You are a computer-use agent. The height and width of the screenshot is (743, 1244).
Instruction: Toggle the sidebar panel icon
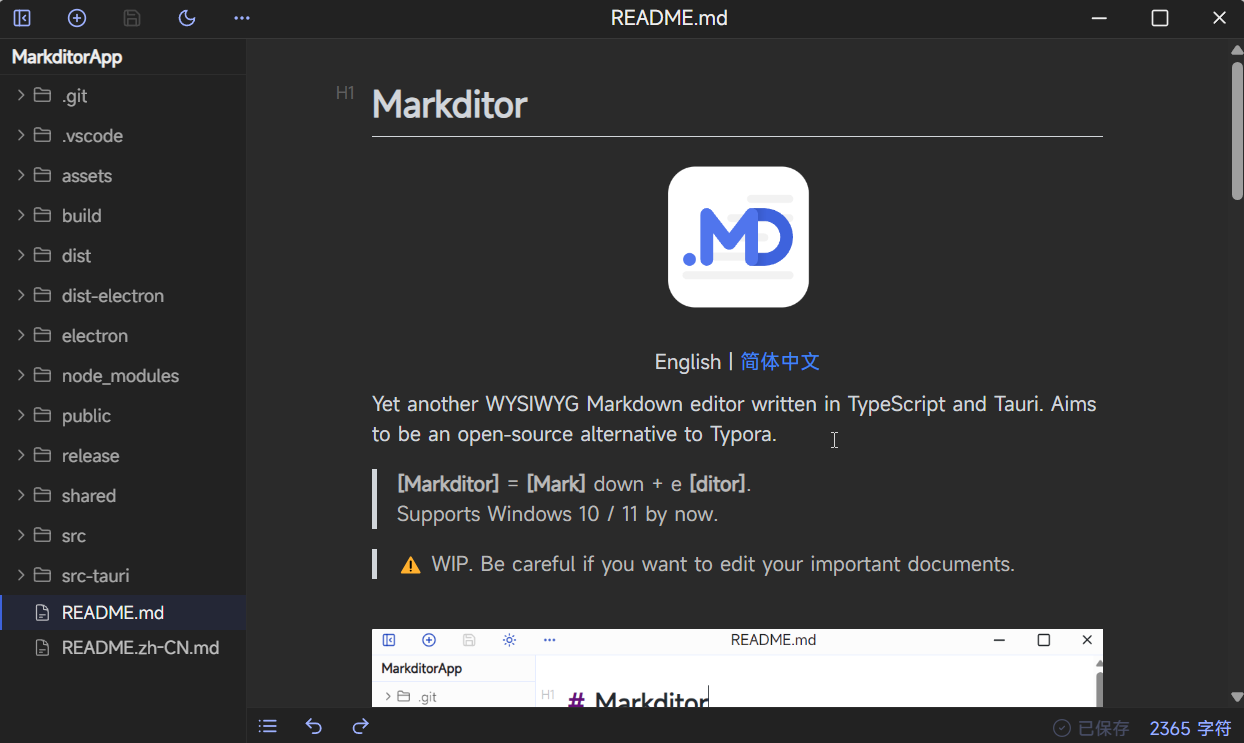22,18
